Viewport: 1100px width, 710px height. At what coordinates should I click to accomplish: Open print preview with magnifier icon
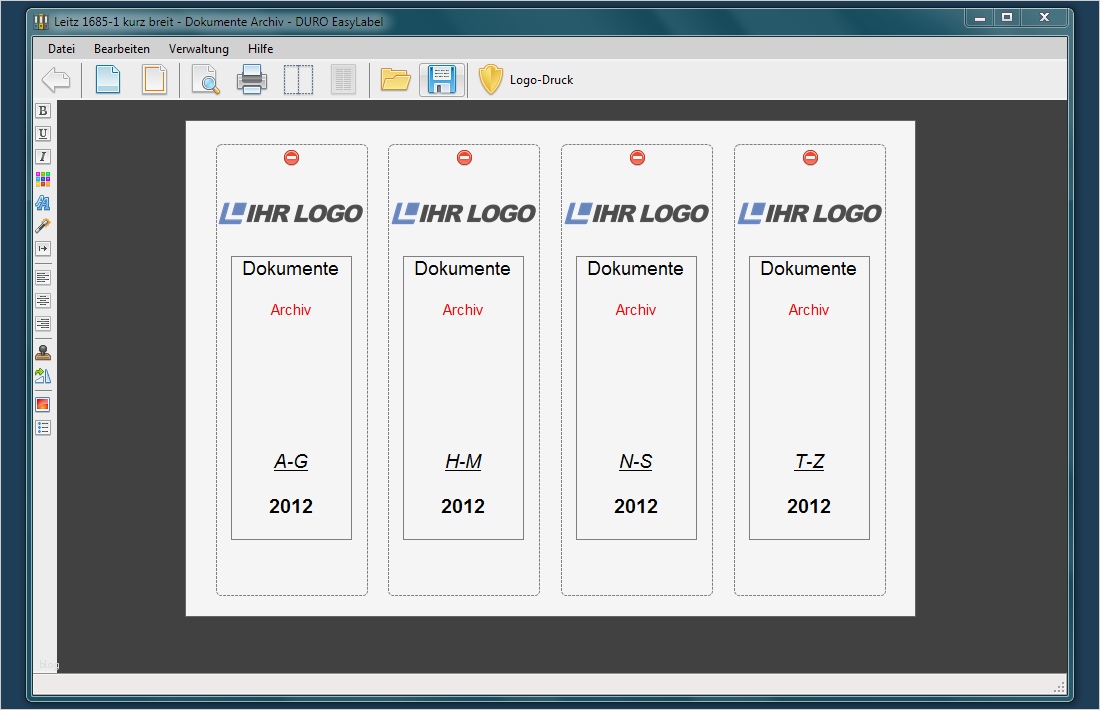point(206,79)
